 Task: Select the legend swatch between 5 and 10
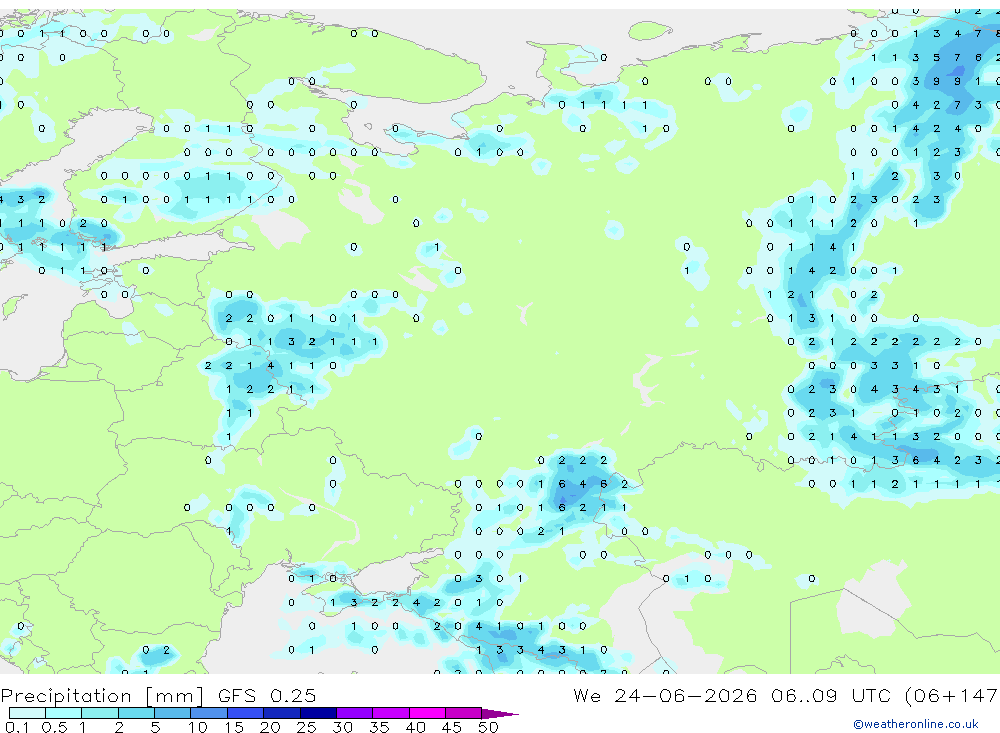click(x=173, y=713)
